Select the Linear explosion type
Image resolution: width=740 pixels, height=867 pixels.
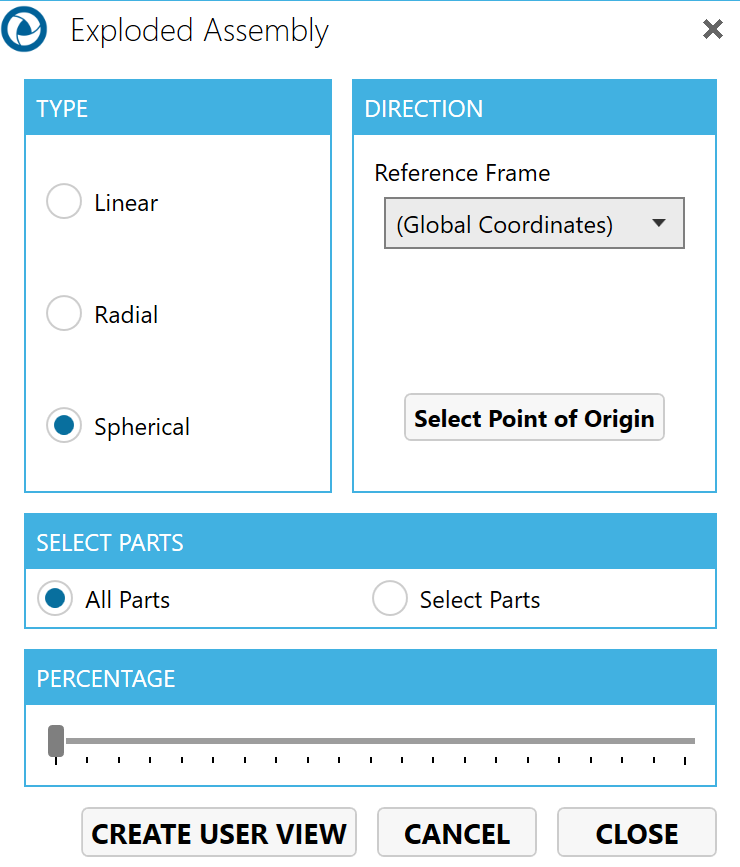64,203
